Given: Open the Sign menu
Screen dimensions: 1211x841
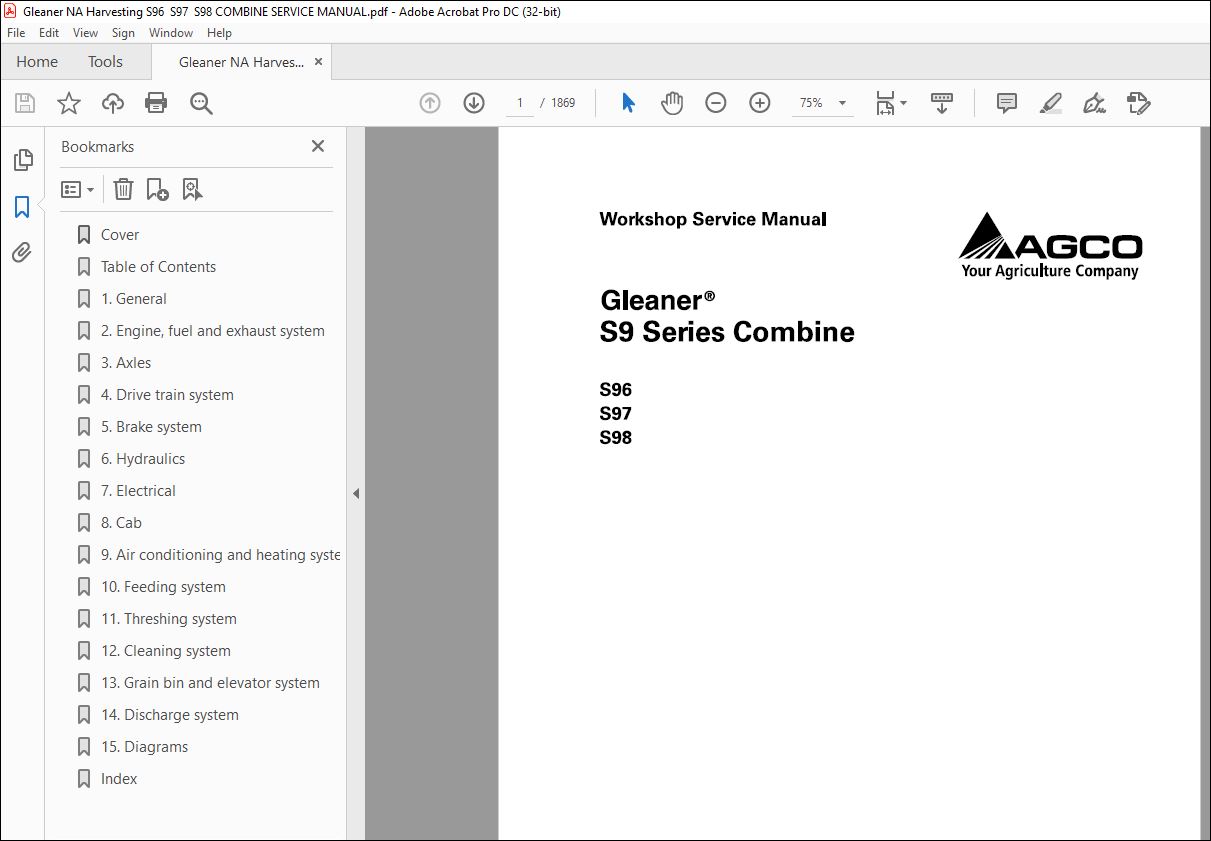Looking at the screenshot, I should coord(123,33).
